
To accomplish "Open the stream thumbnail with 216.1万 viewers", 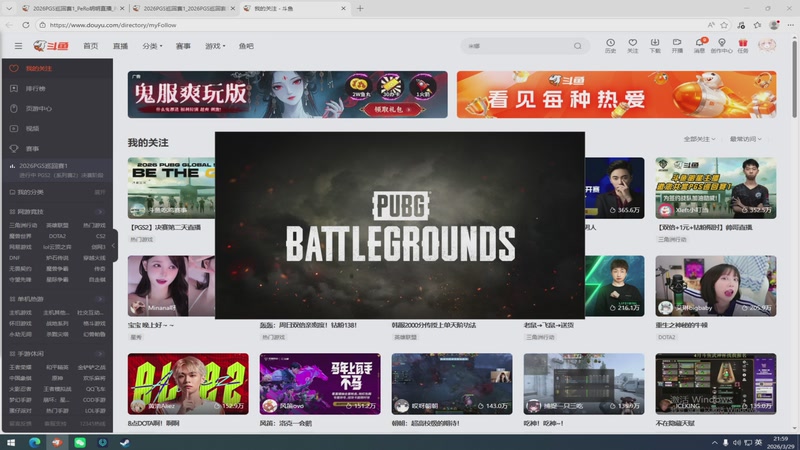I will (614, 286).
